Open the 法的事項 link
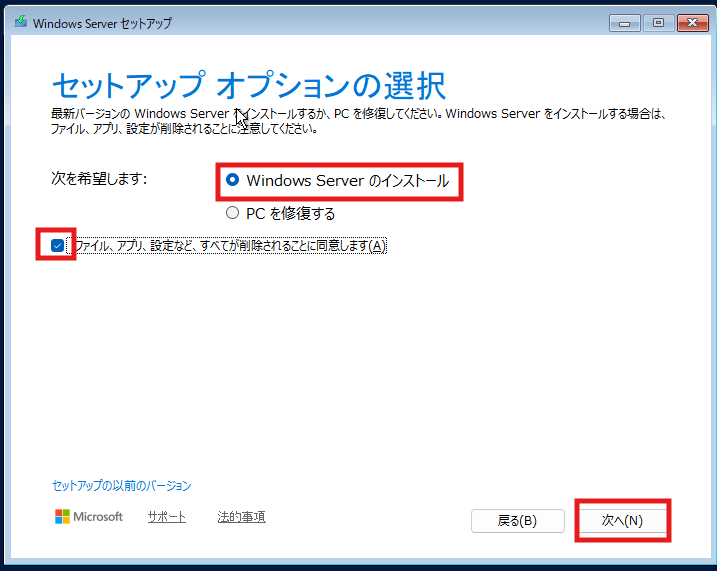Image resolution: width=717 pixels, height=571 pixels. [241, 517]
